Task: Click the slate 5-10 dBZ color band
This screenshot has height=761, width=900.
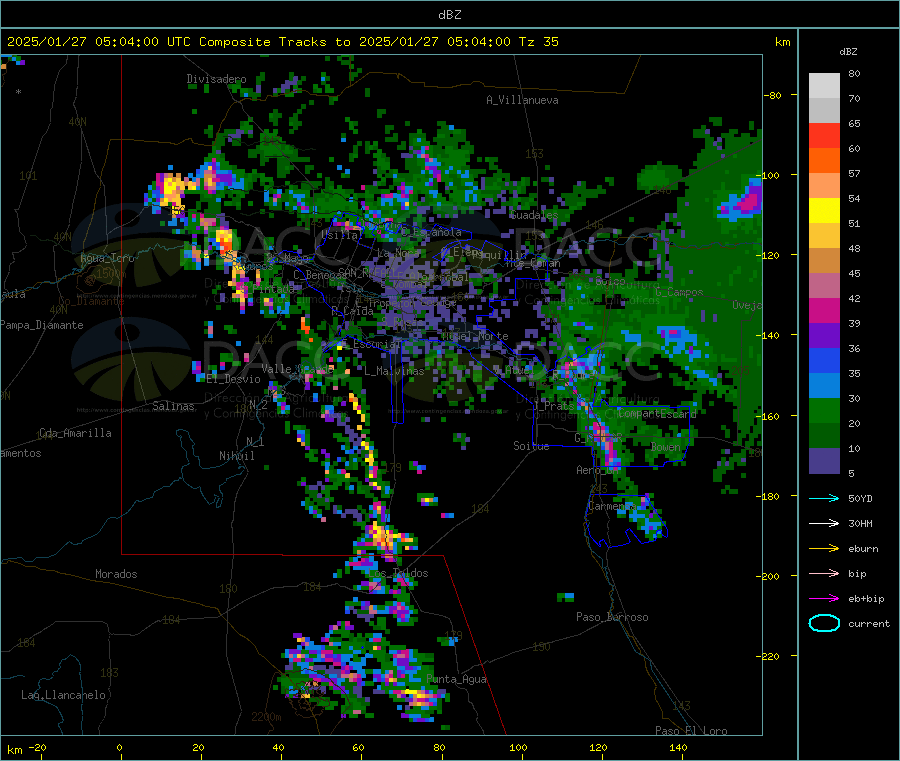Action: pyautogui.click(x=824, y=461)
